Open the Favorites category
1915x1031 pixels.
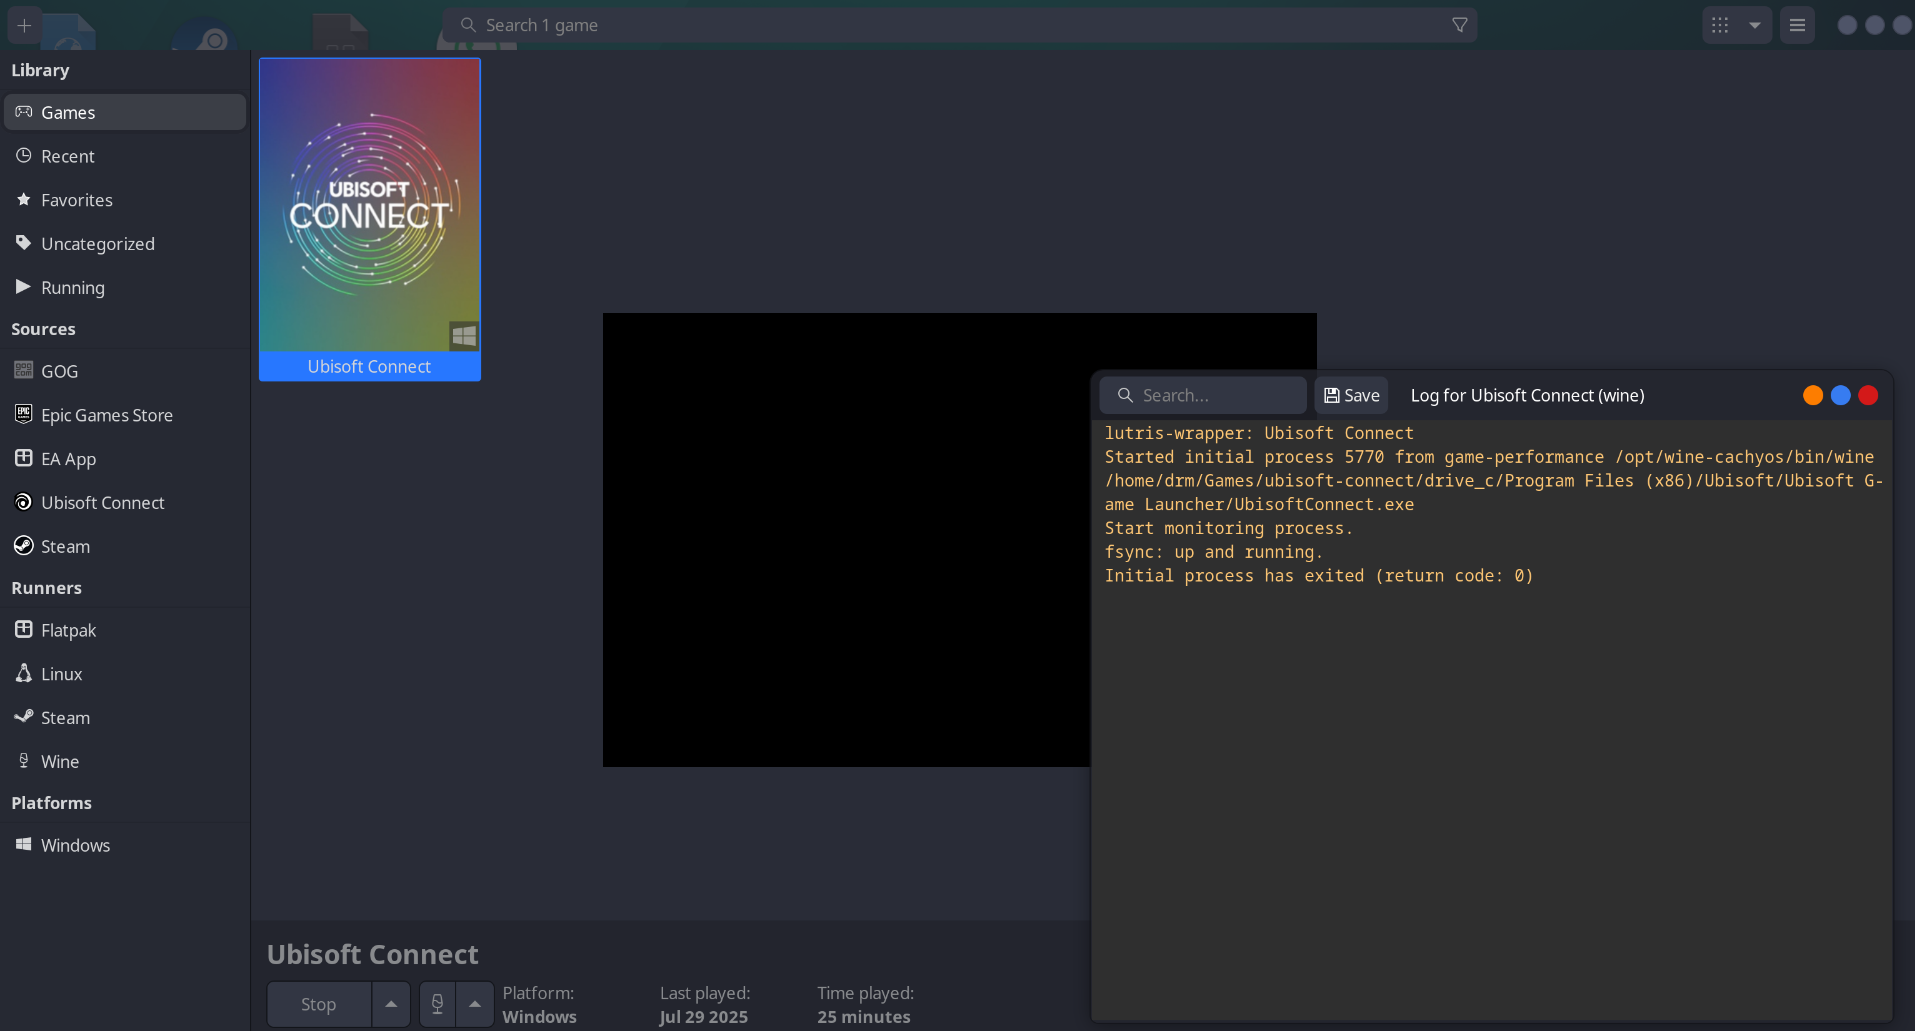[76, 200]
